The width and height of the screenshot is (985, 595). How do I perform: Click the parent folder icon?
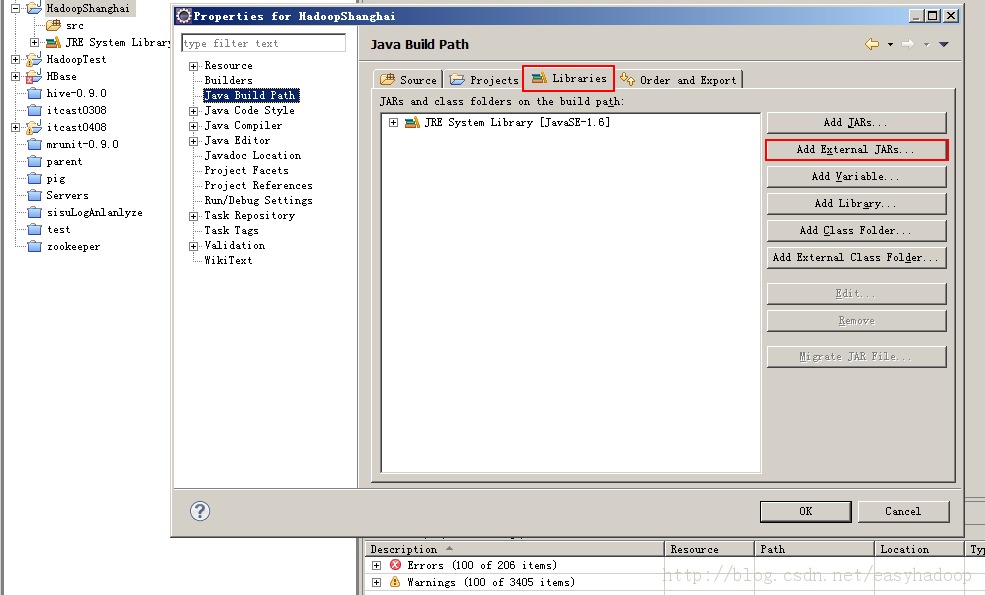pos(35,161)
